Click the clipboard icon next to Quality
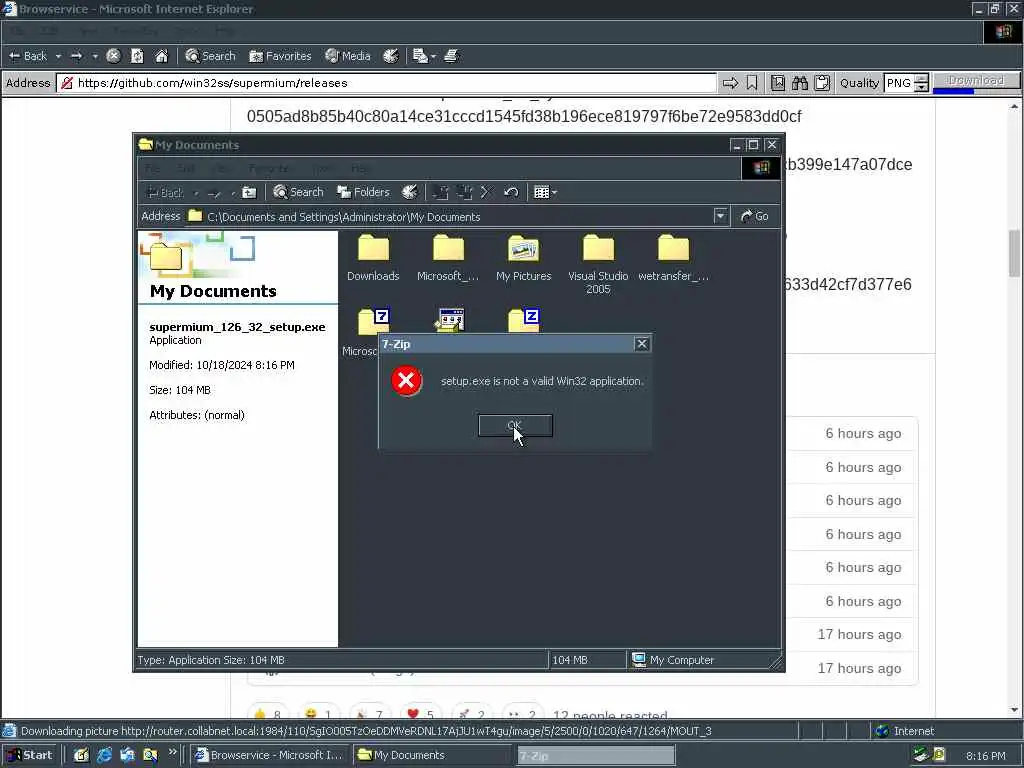The width and height of the screenshot is (1024, 768). click(823, 83)
